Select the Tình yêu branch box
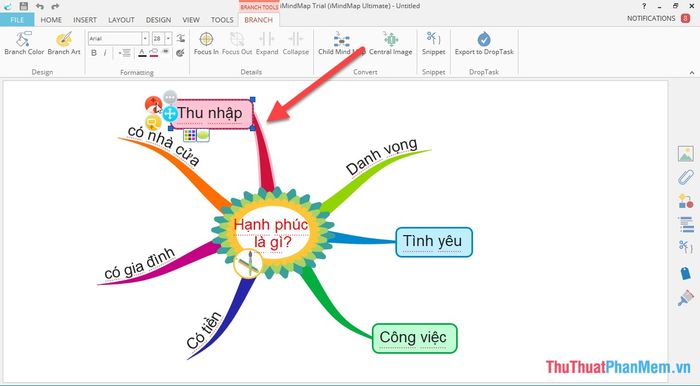The image size is (700, 386). tap(433, 242)
